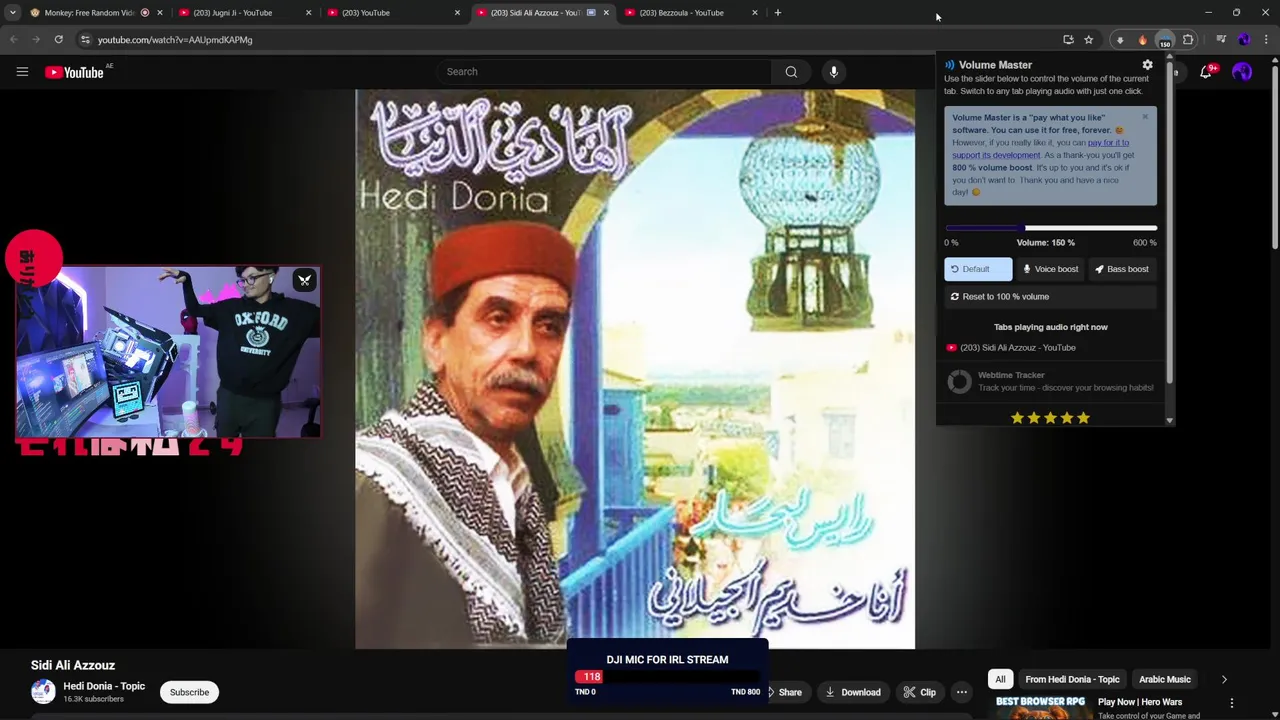Download the video
This screenshot has height=720, width=1280.
(853, 692)
